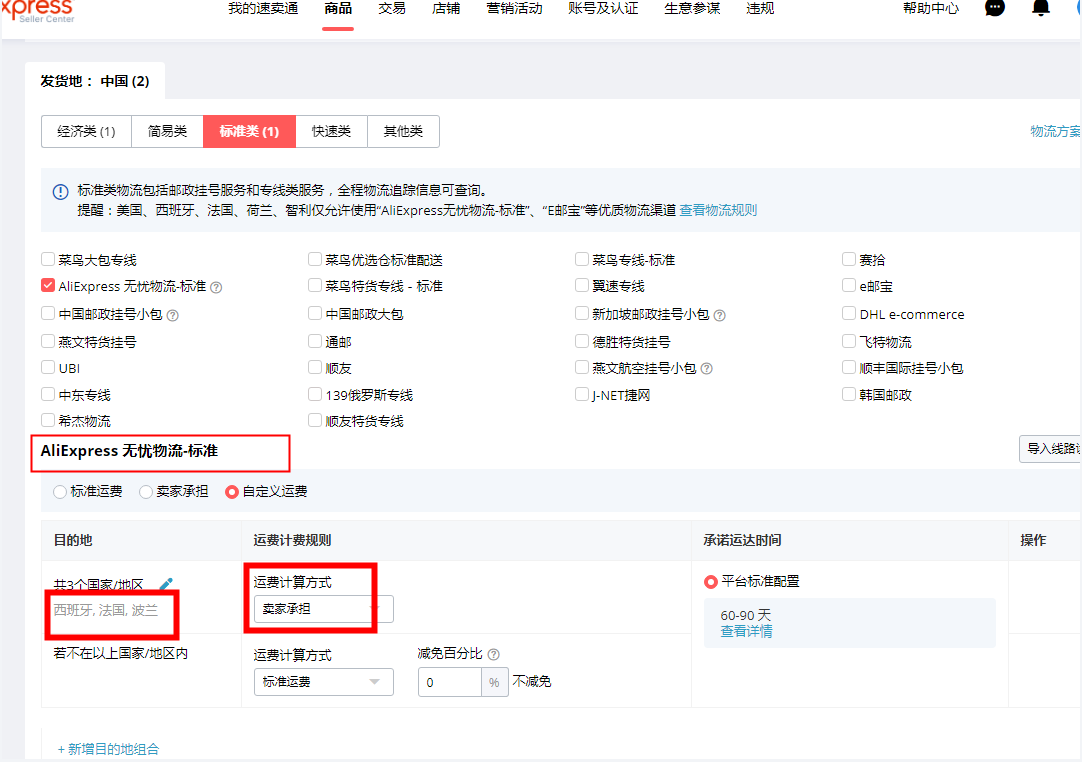The image size is (1082, 762).
Task: Check the 通邮 checkbox
Action: pos(315,341)
